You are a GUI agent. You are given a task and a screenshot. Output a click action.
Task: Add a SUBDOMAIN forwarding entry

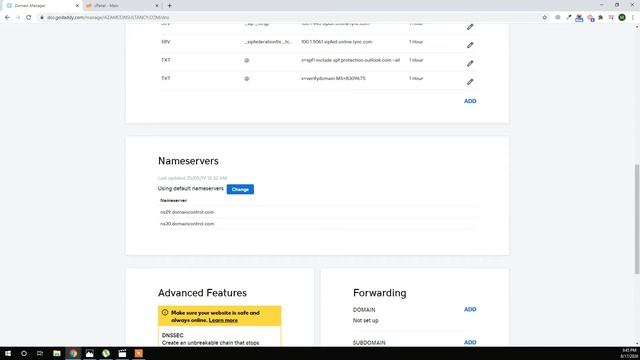470,342
